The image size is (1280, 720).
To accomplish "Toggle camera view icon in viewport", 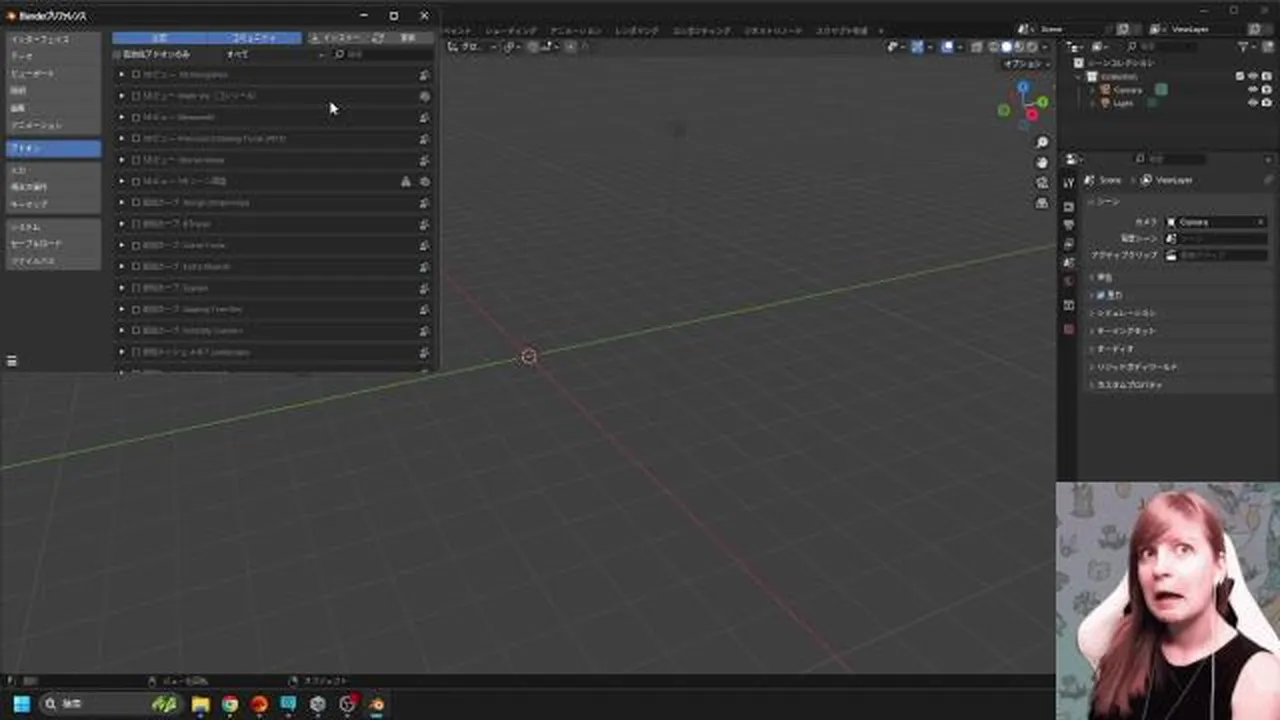I will tap(1042, 182).
